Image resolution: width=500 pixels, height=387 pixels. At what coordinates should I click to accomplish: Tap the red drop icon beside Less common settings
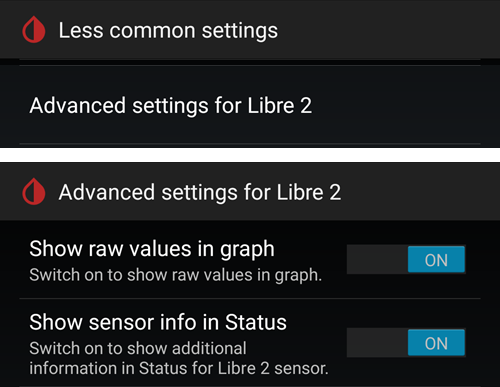[x=34, y=30]
